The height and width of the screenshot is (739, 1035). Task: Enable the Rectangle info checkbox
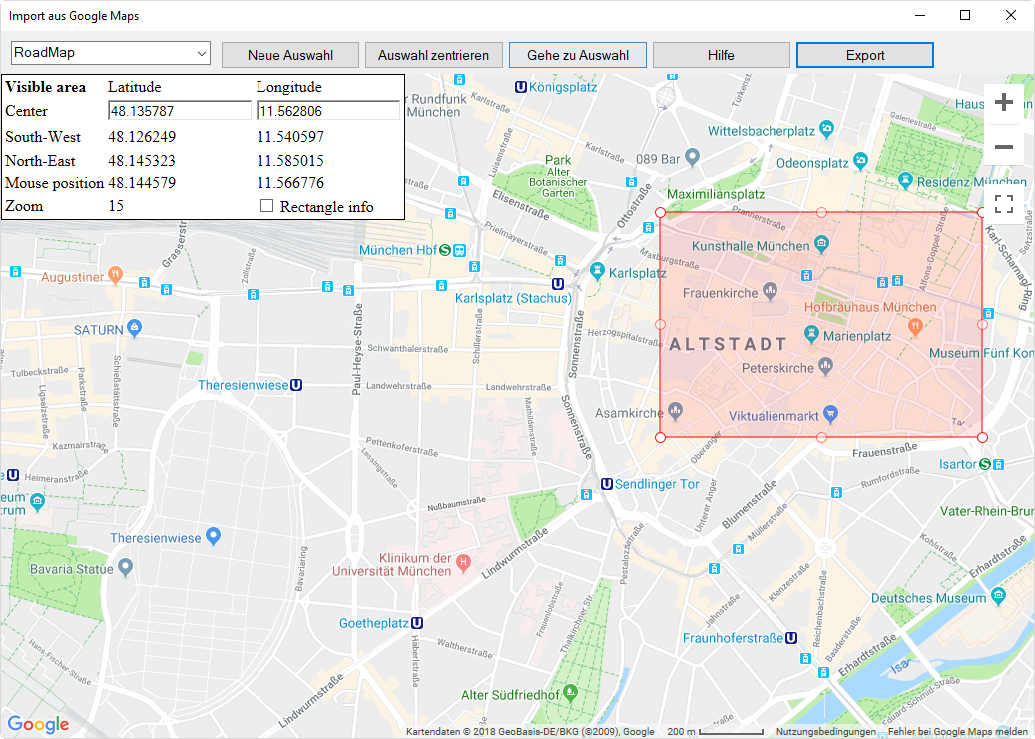(x=267, y=206)
